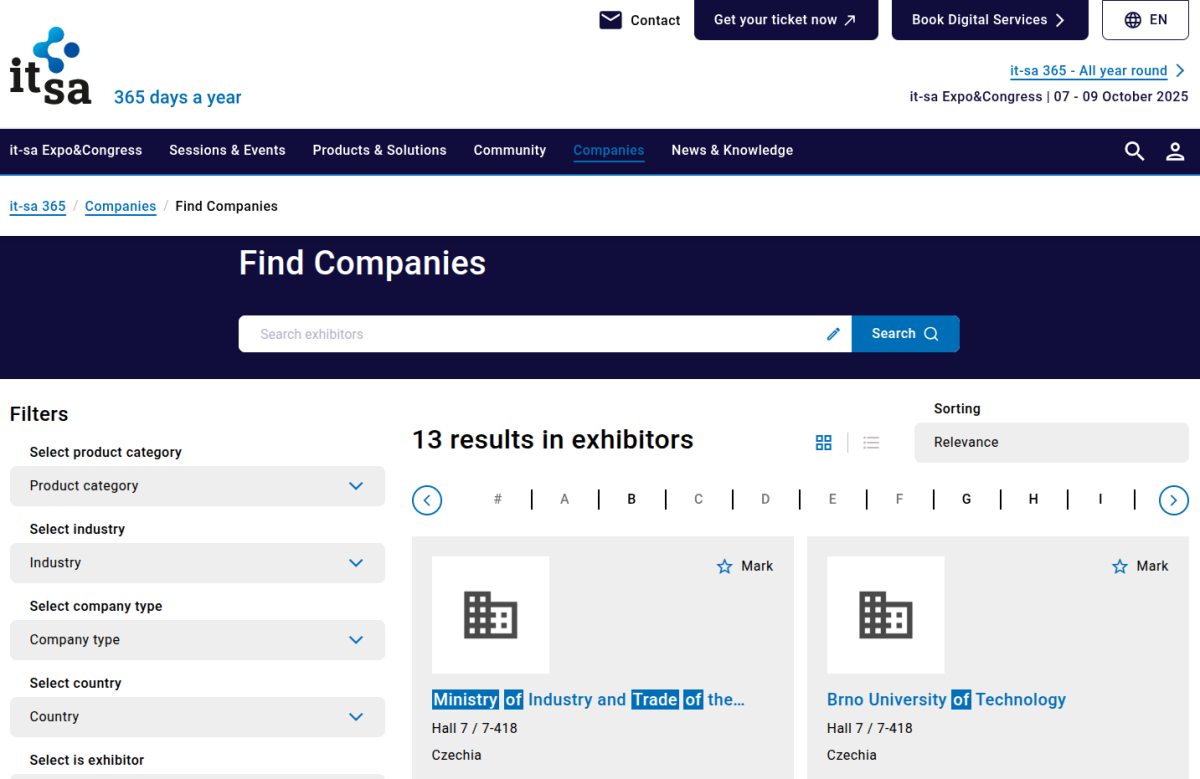Expand the Product category dropdown
This screenshot has height=779, width=1200.
coord(197,486)
